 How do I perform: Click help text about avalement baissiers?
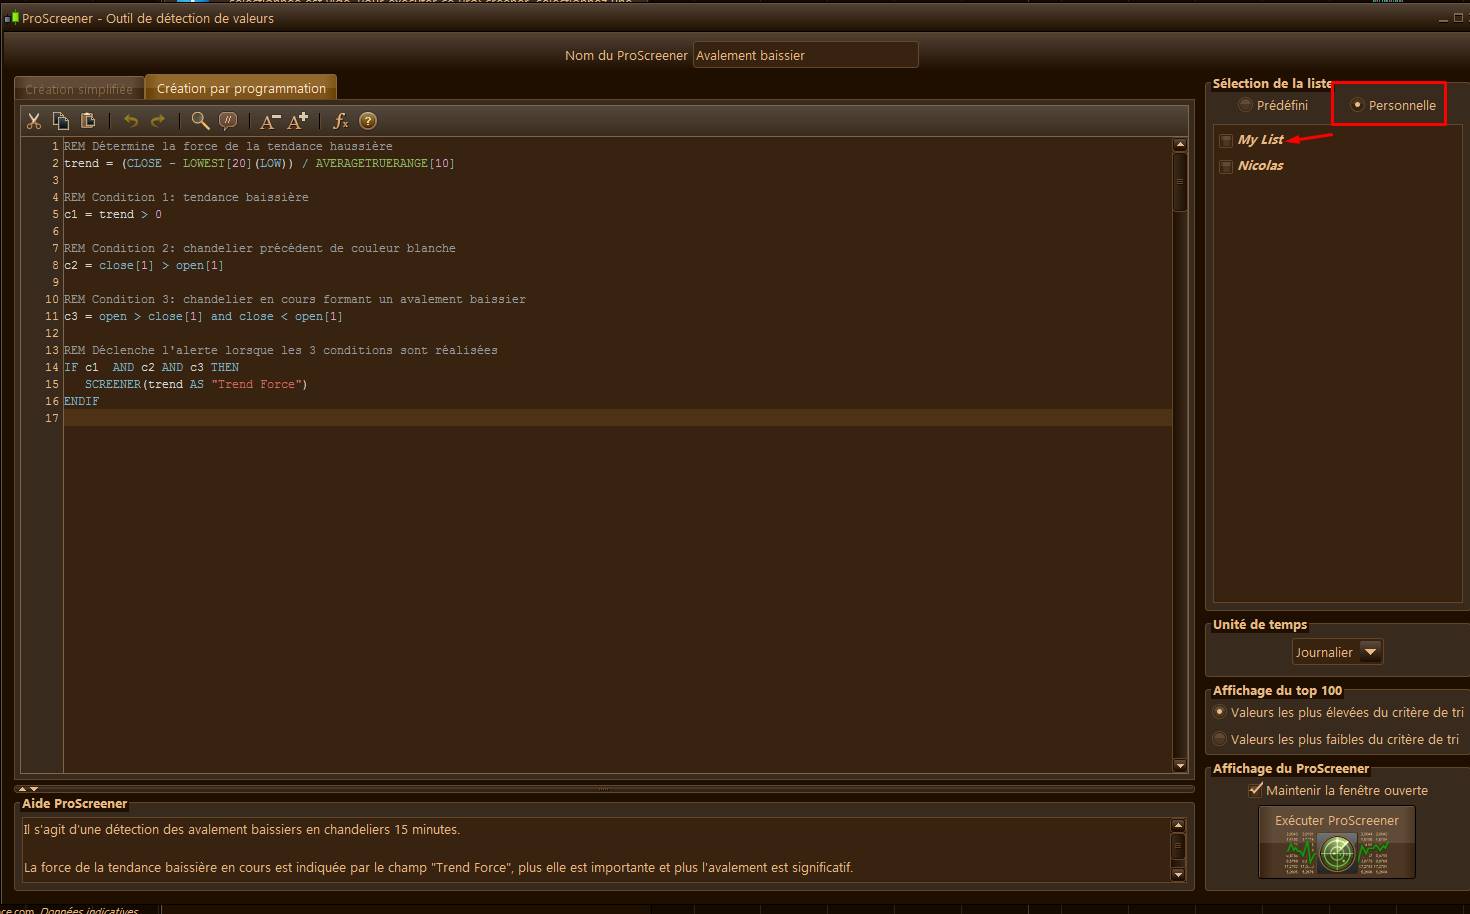pyautogui.click(x=242, y=829)
